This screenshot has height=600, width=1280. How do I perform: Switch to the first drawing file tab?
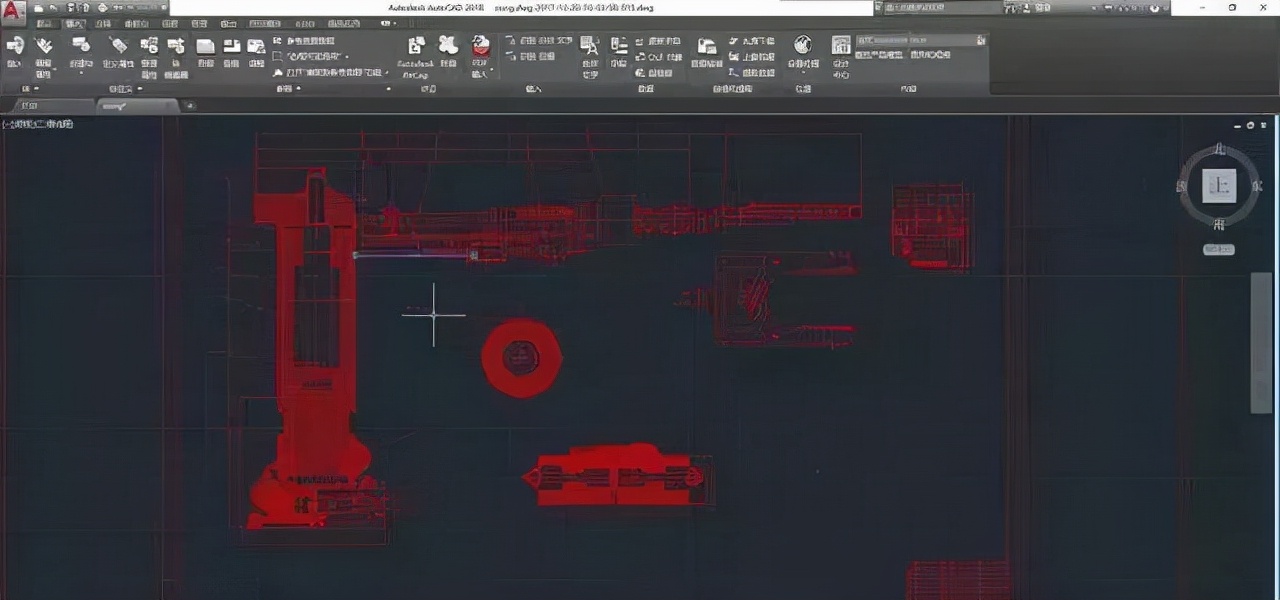tap(30, 105)
